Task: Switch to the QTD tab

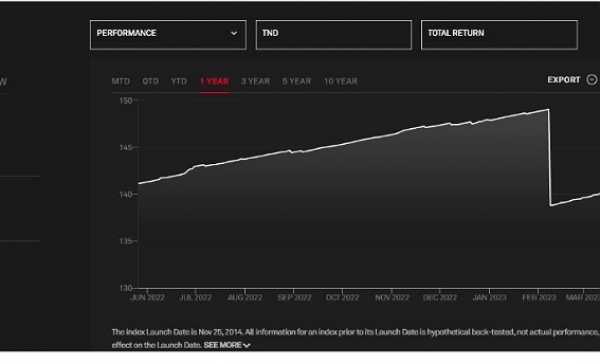Action: pos(150,81)
